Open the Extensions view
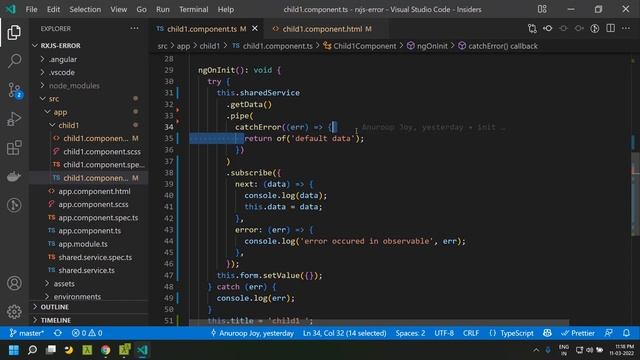The width and height of the screenshot is (640, 360). tap(14, 148)
